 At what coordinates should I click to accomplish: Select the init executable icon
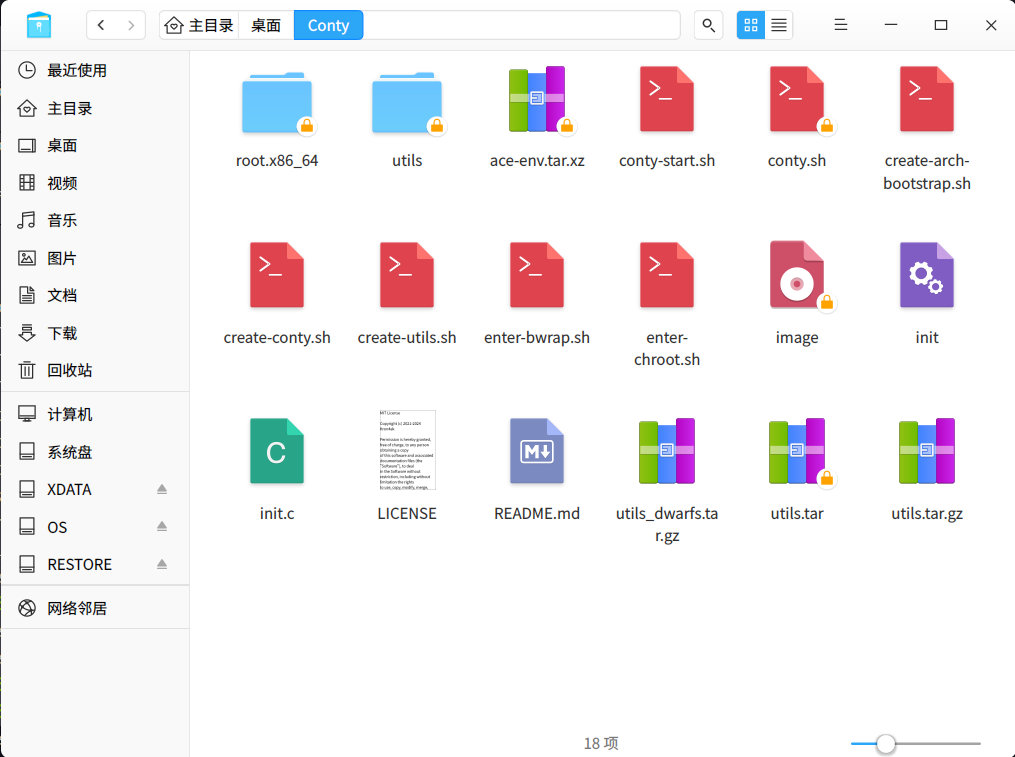coord(927,275)
